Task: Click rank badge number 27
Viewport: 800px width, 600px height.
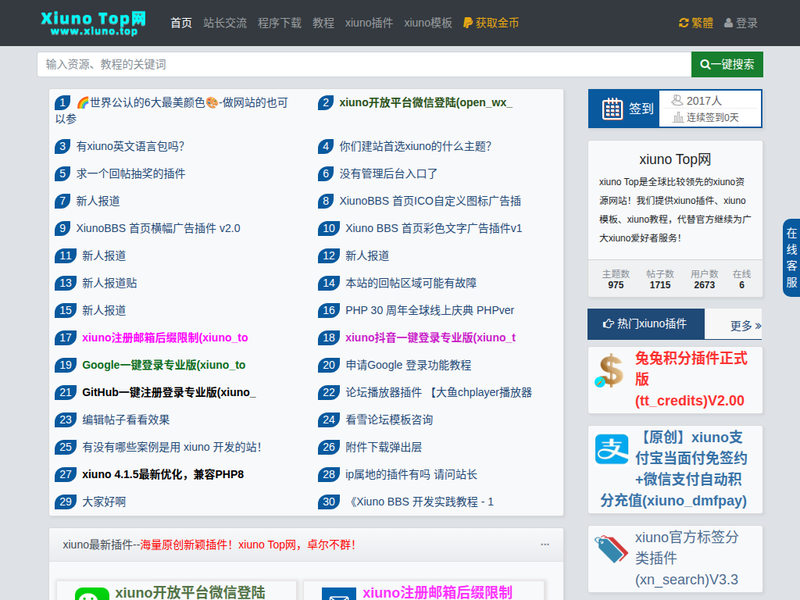Action: (66, 474)
